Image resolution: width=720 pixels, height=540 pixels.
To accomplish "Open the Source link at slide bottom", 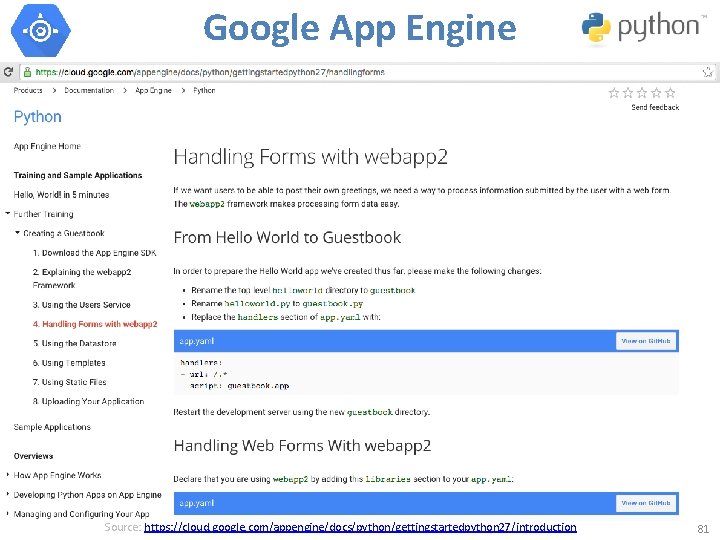I will 360,527.
